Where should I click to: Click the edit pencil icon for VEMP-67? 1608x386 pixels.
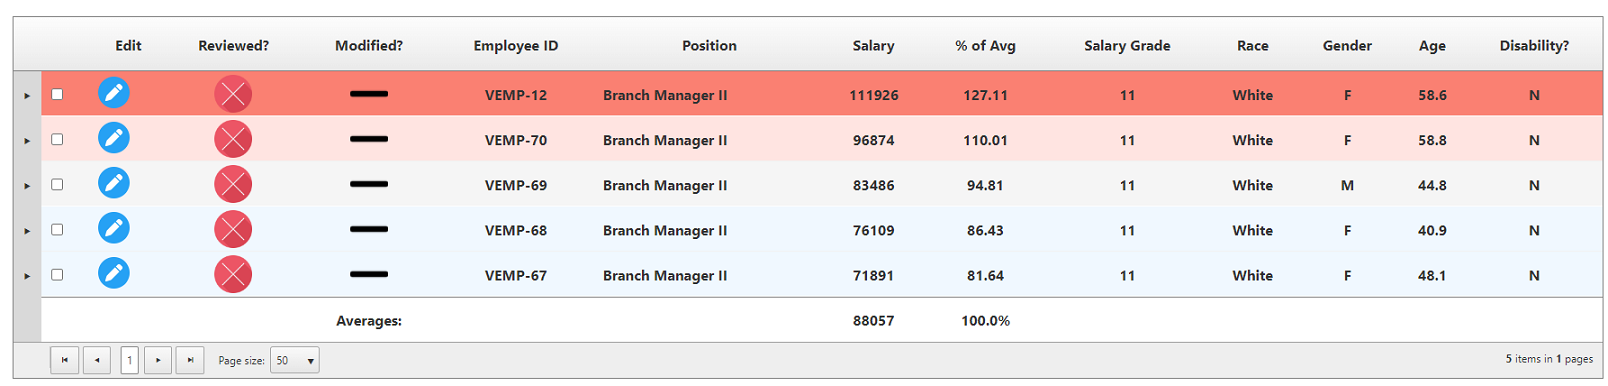click(x=114, y=273)
